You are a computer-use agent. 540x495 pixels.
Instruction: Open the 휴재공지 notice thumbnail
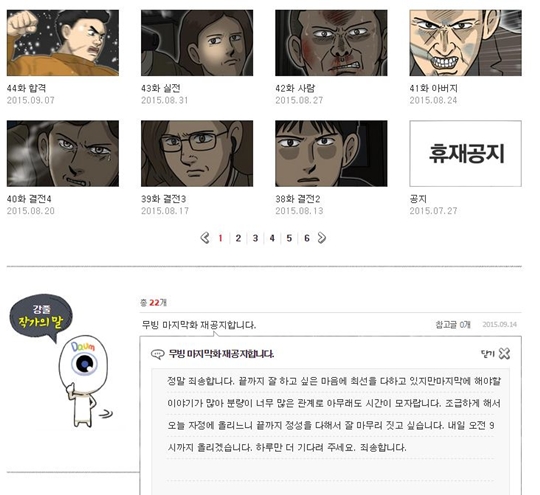(x=466, y=154)
